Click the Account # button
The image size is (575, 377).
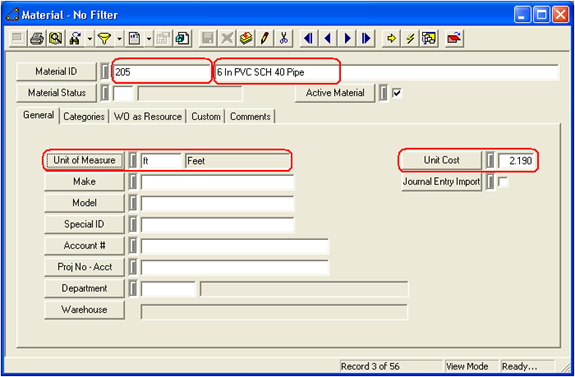(x=84, y=245)
